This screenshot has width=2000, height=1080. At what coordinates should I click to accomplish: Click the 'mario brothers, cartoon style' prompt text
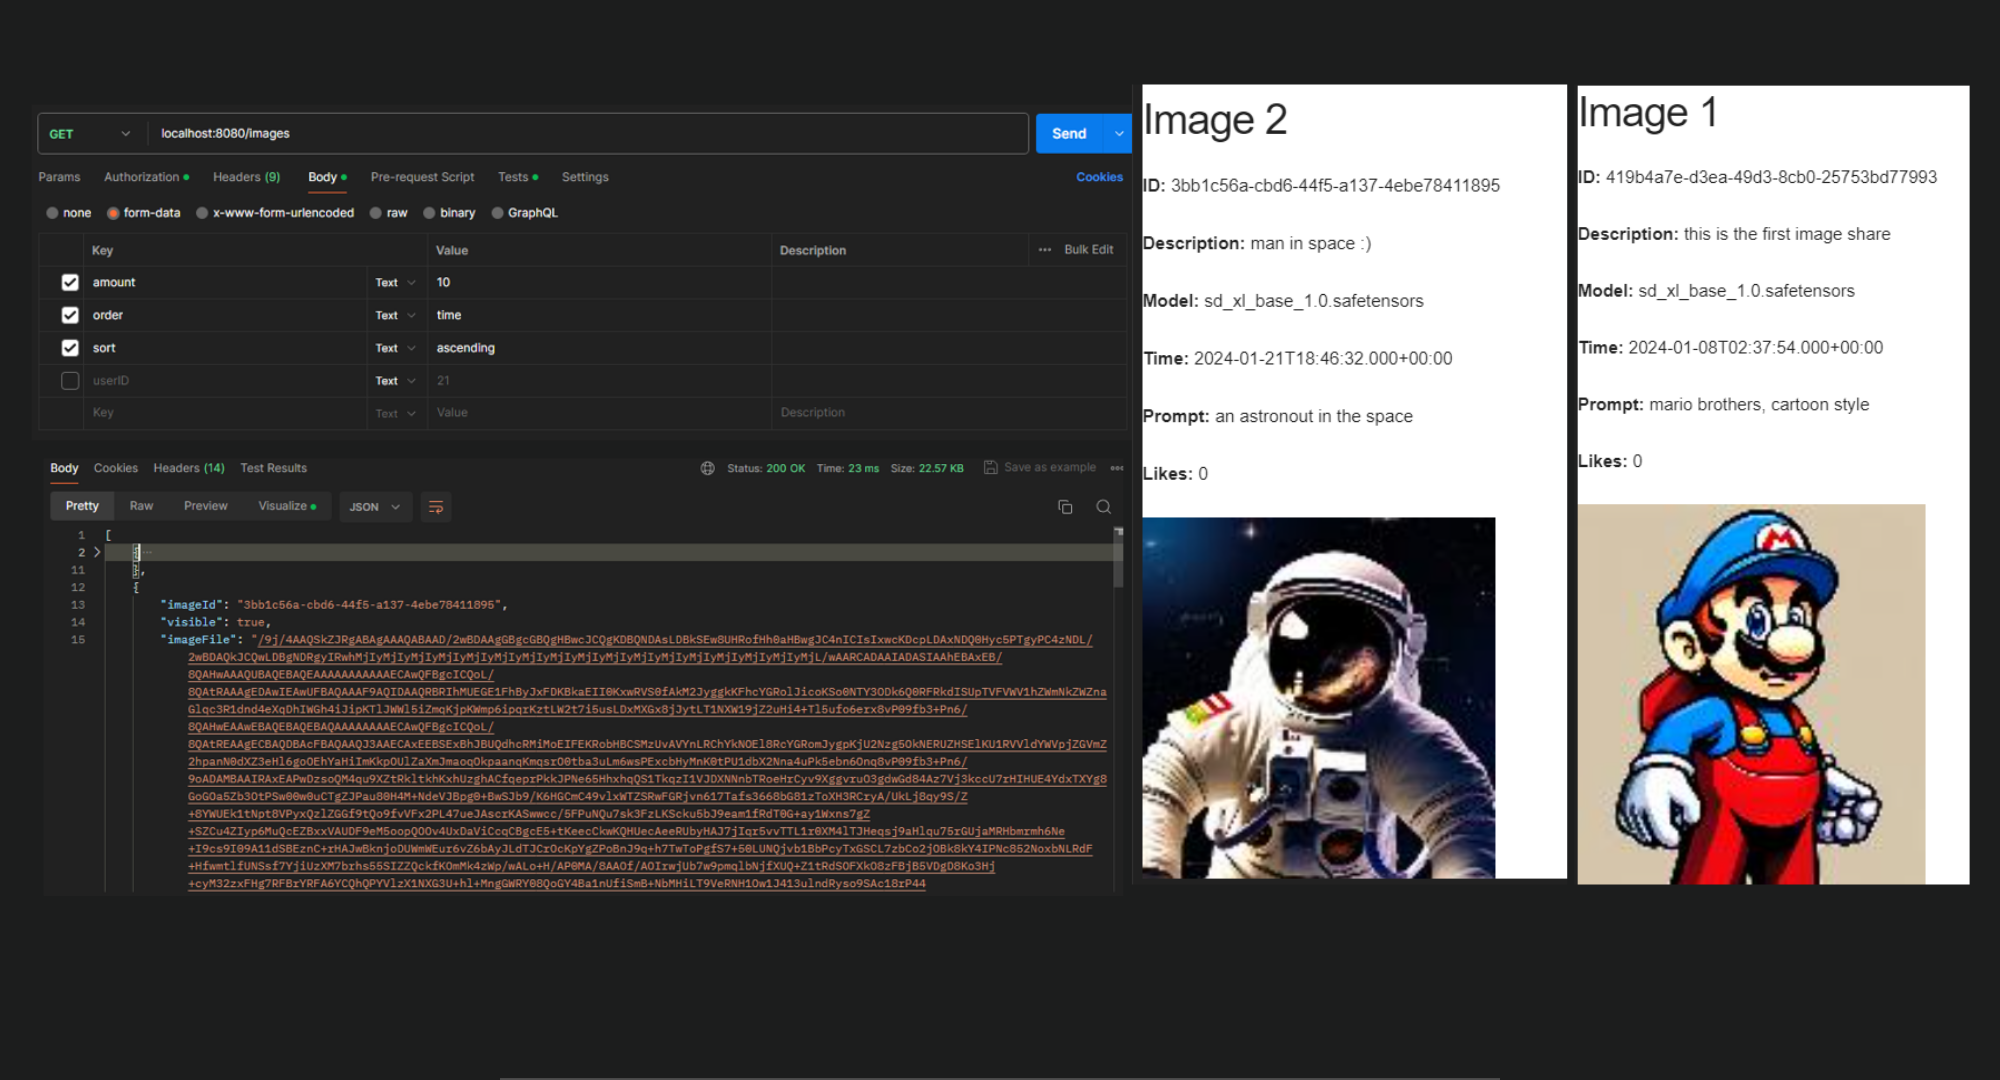[1759, 404]
